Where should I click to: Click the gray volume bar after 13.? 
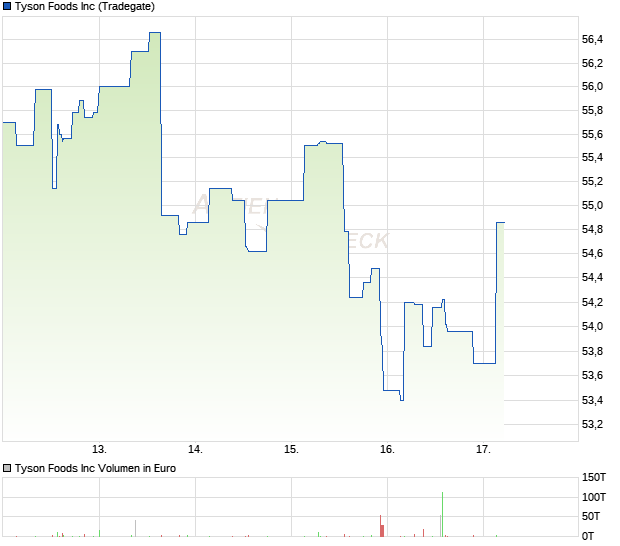tap(136, 529)
